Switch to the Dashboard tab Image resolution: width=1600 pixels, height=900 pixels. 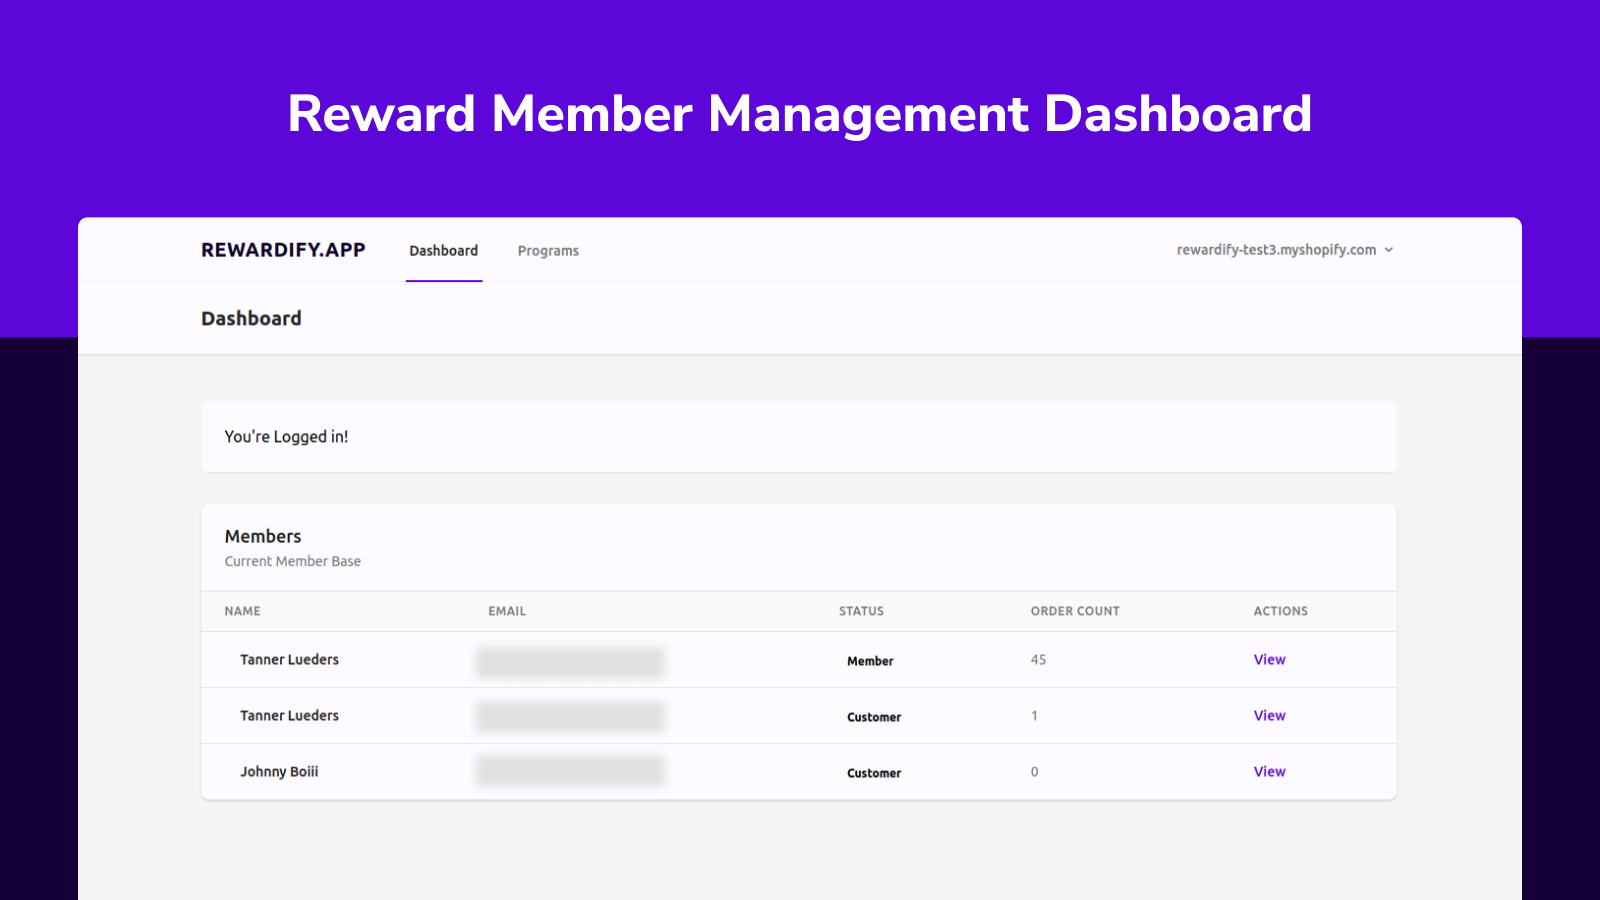[443, 251]
